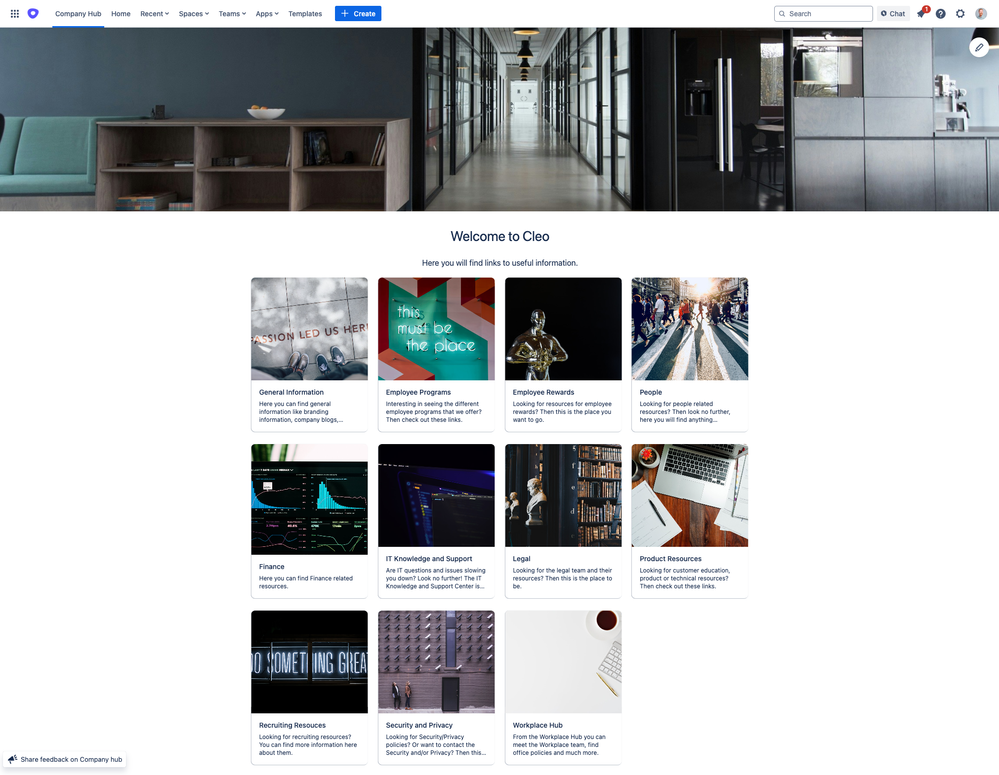Expand the Apps dropdown
The image size is (999, 775).
point(267,13)
